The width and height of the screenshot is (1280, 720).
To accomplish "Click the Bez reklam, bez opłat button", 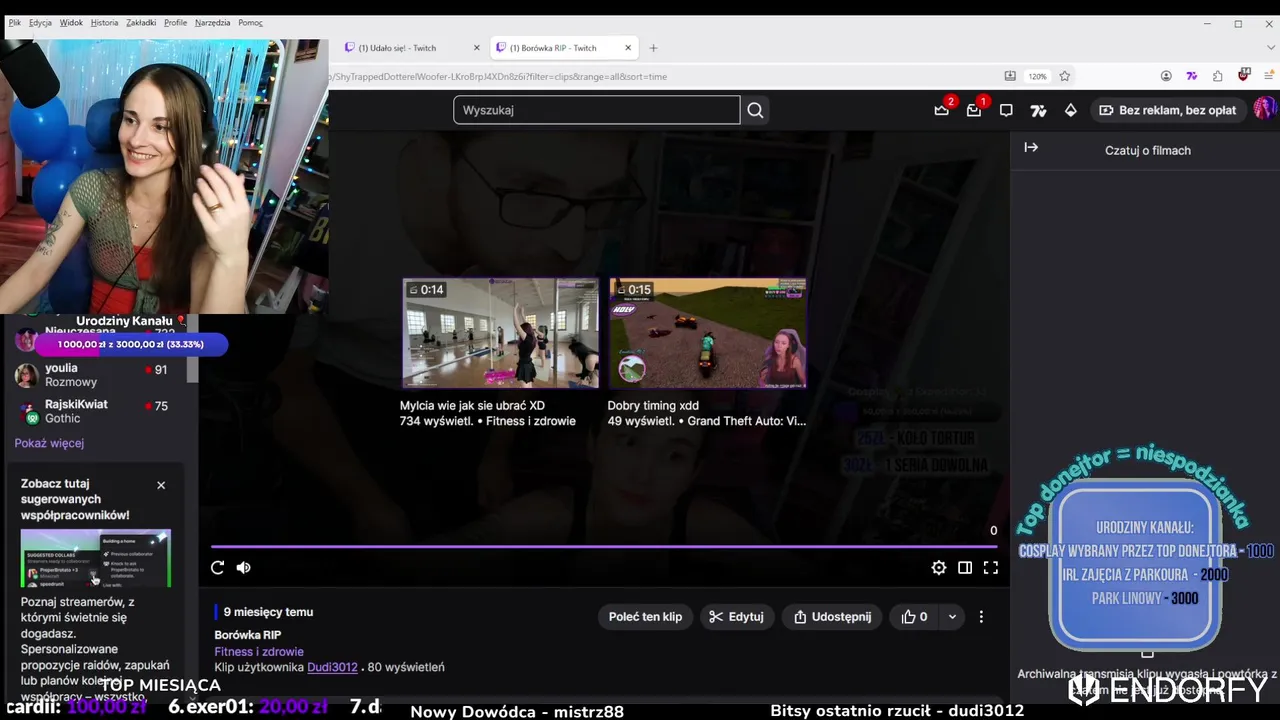I will pyautogui.click(x=1168, y=110).
